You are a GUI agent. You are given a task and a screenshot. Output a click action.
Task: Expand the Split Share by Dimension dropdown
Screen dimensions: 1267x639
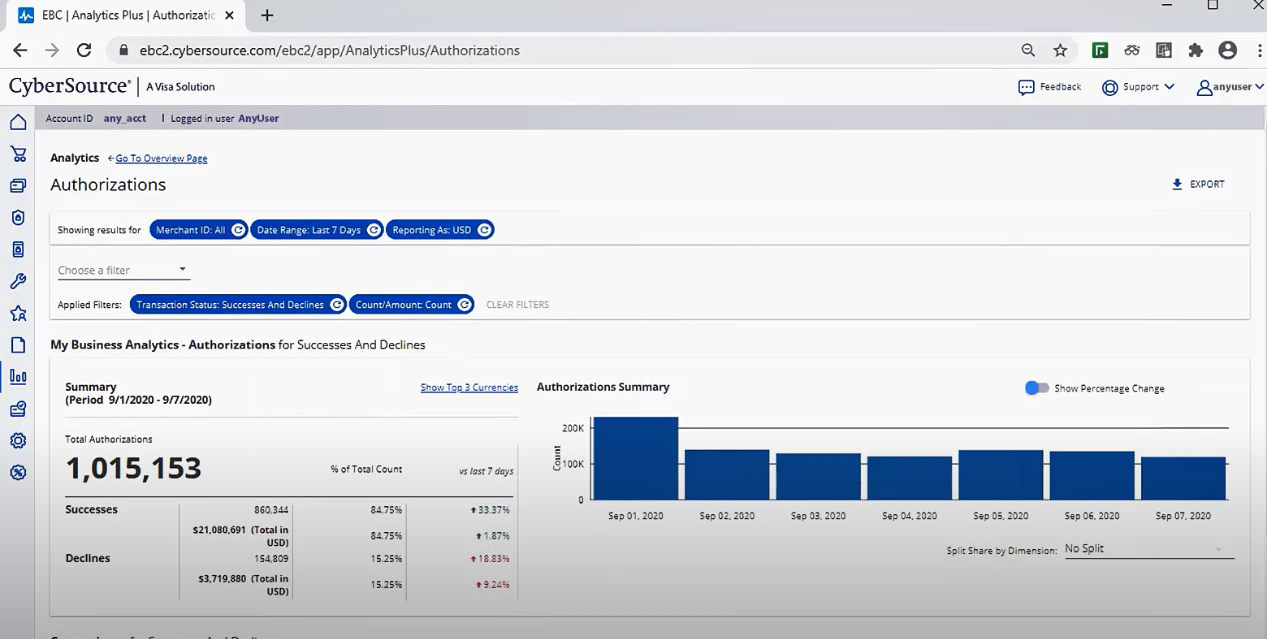coord(1146,548)
